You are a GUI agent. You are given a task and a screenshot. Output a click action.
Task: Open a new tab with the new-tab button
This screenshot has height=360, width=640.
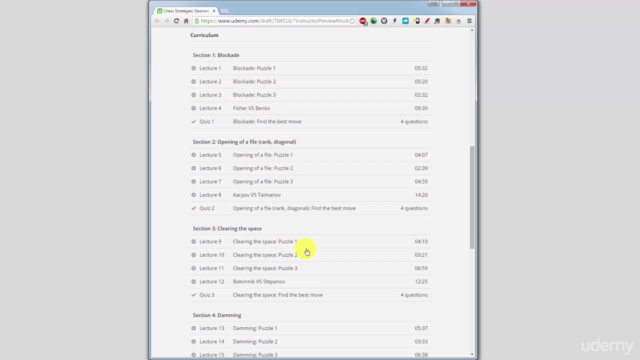coord(224,11)
